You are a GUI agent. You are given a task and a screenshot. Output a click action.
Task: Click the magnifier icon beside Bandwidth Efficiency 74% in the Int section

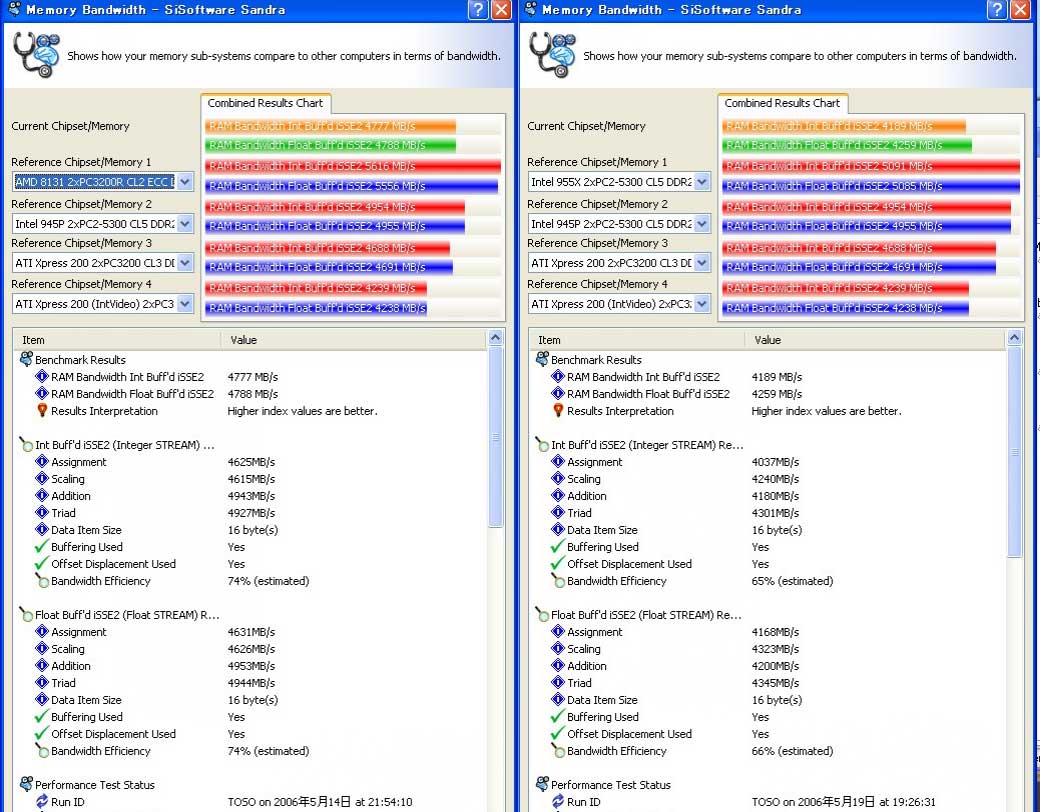pyautogui.click(x=42, y=580)
